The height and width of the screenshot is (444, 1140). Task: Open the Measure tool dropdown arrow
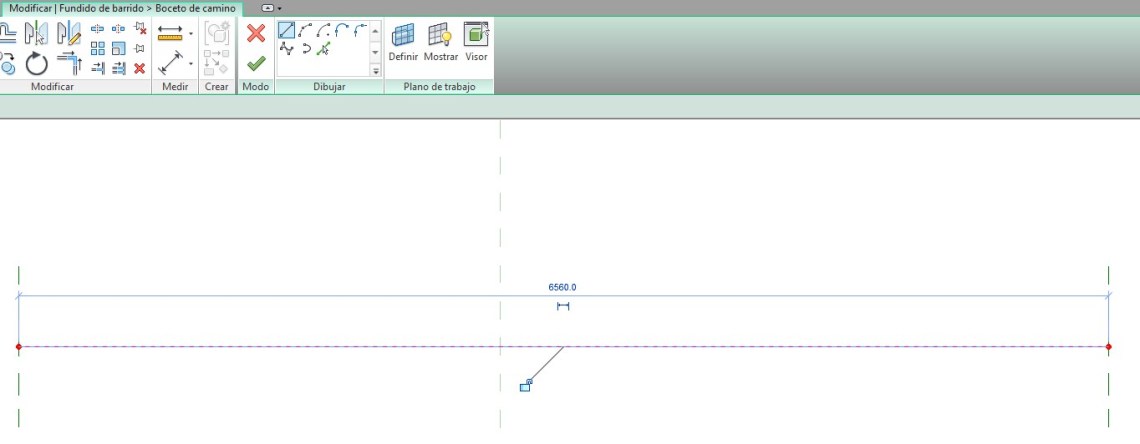(191, 33)
